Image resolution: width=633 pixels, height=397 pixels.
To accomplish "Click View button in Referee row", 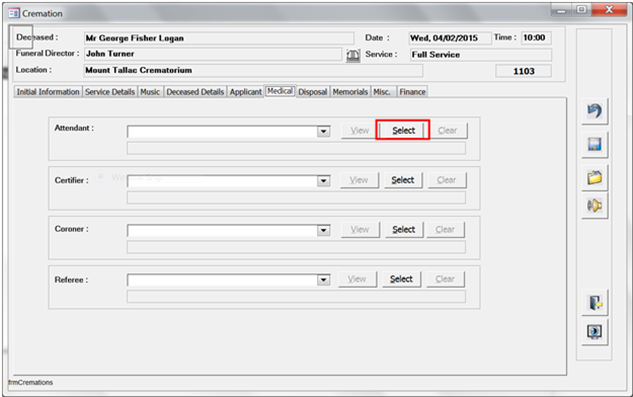I will coord(357,279).
